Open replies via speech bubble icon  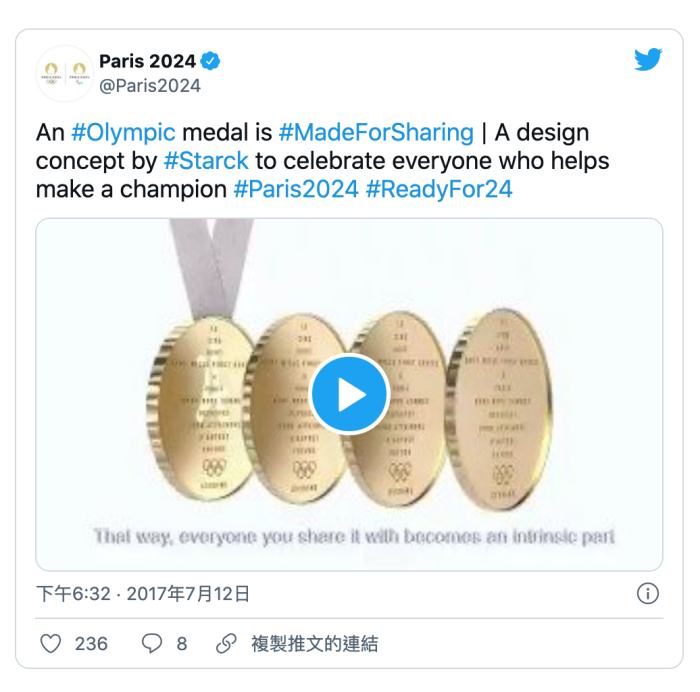[151, 644]
